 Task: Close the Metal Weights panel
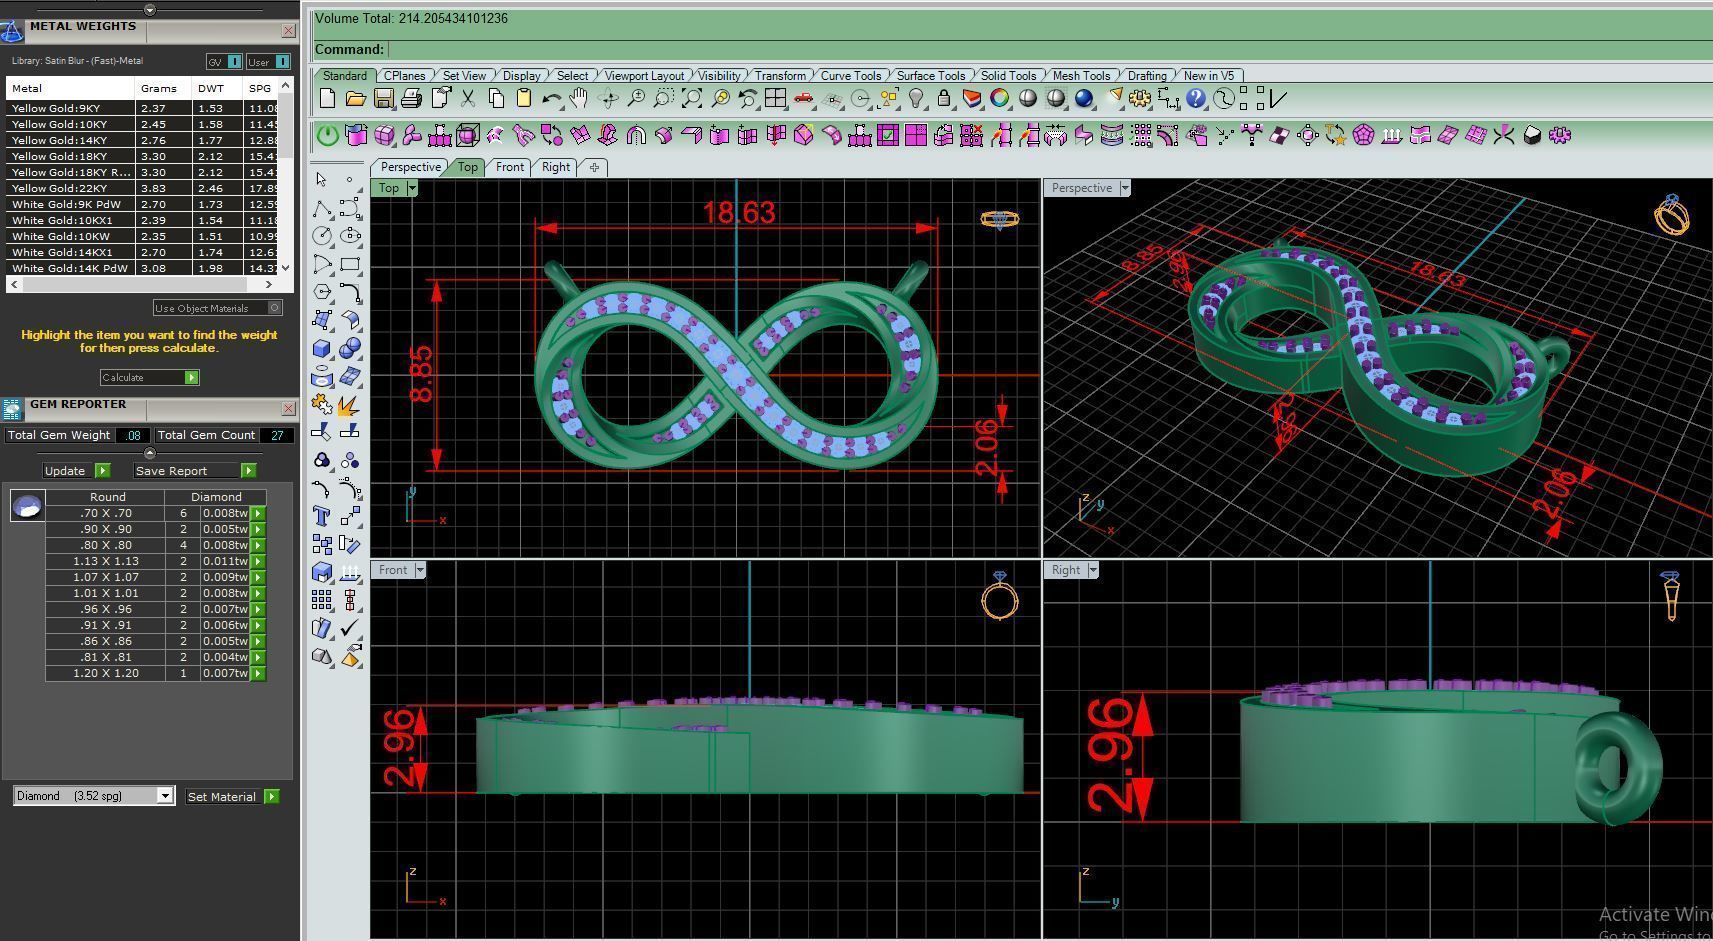(289, 31)
